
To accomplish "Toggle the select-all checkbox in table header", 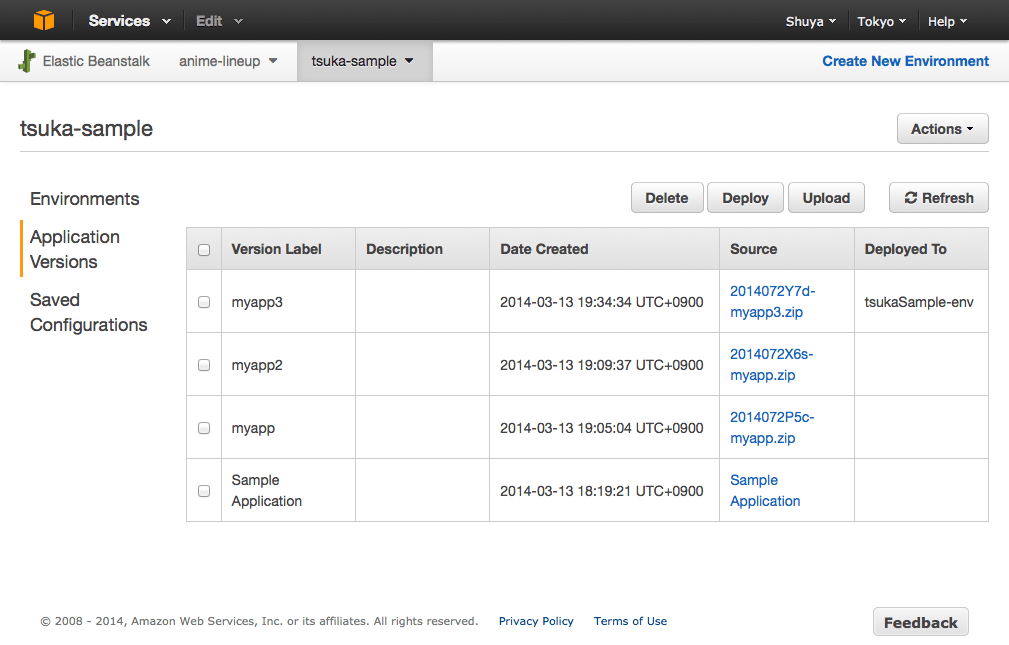I will 204,250.
